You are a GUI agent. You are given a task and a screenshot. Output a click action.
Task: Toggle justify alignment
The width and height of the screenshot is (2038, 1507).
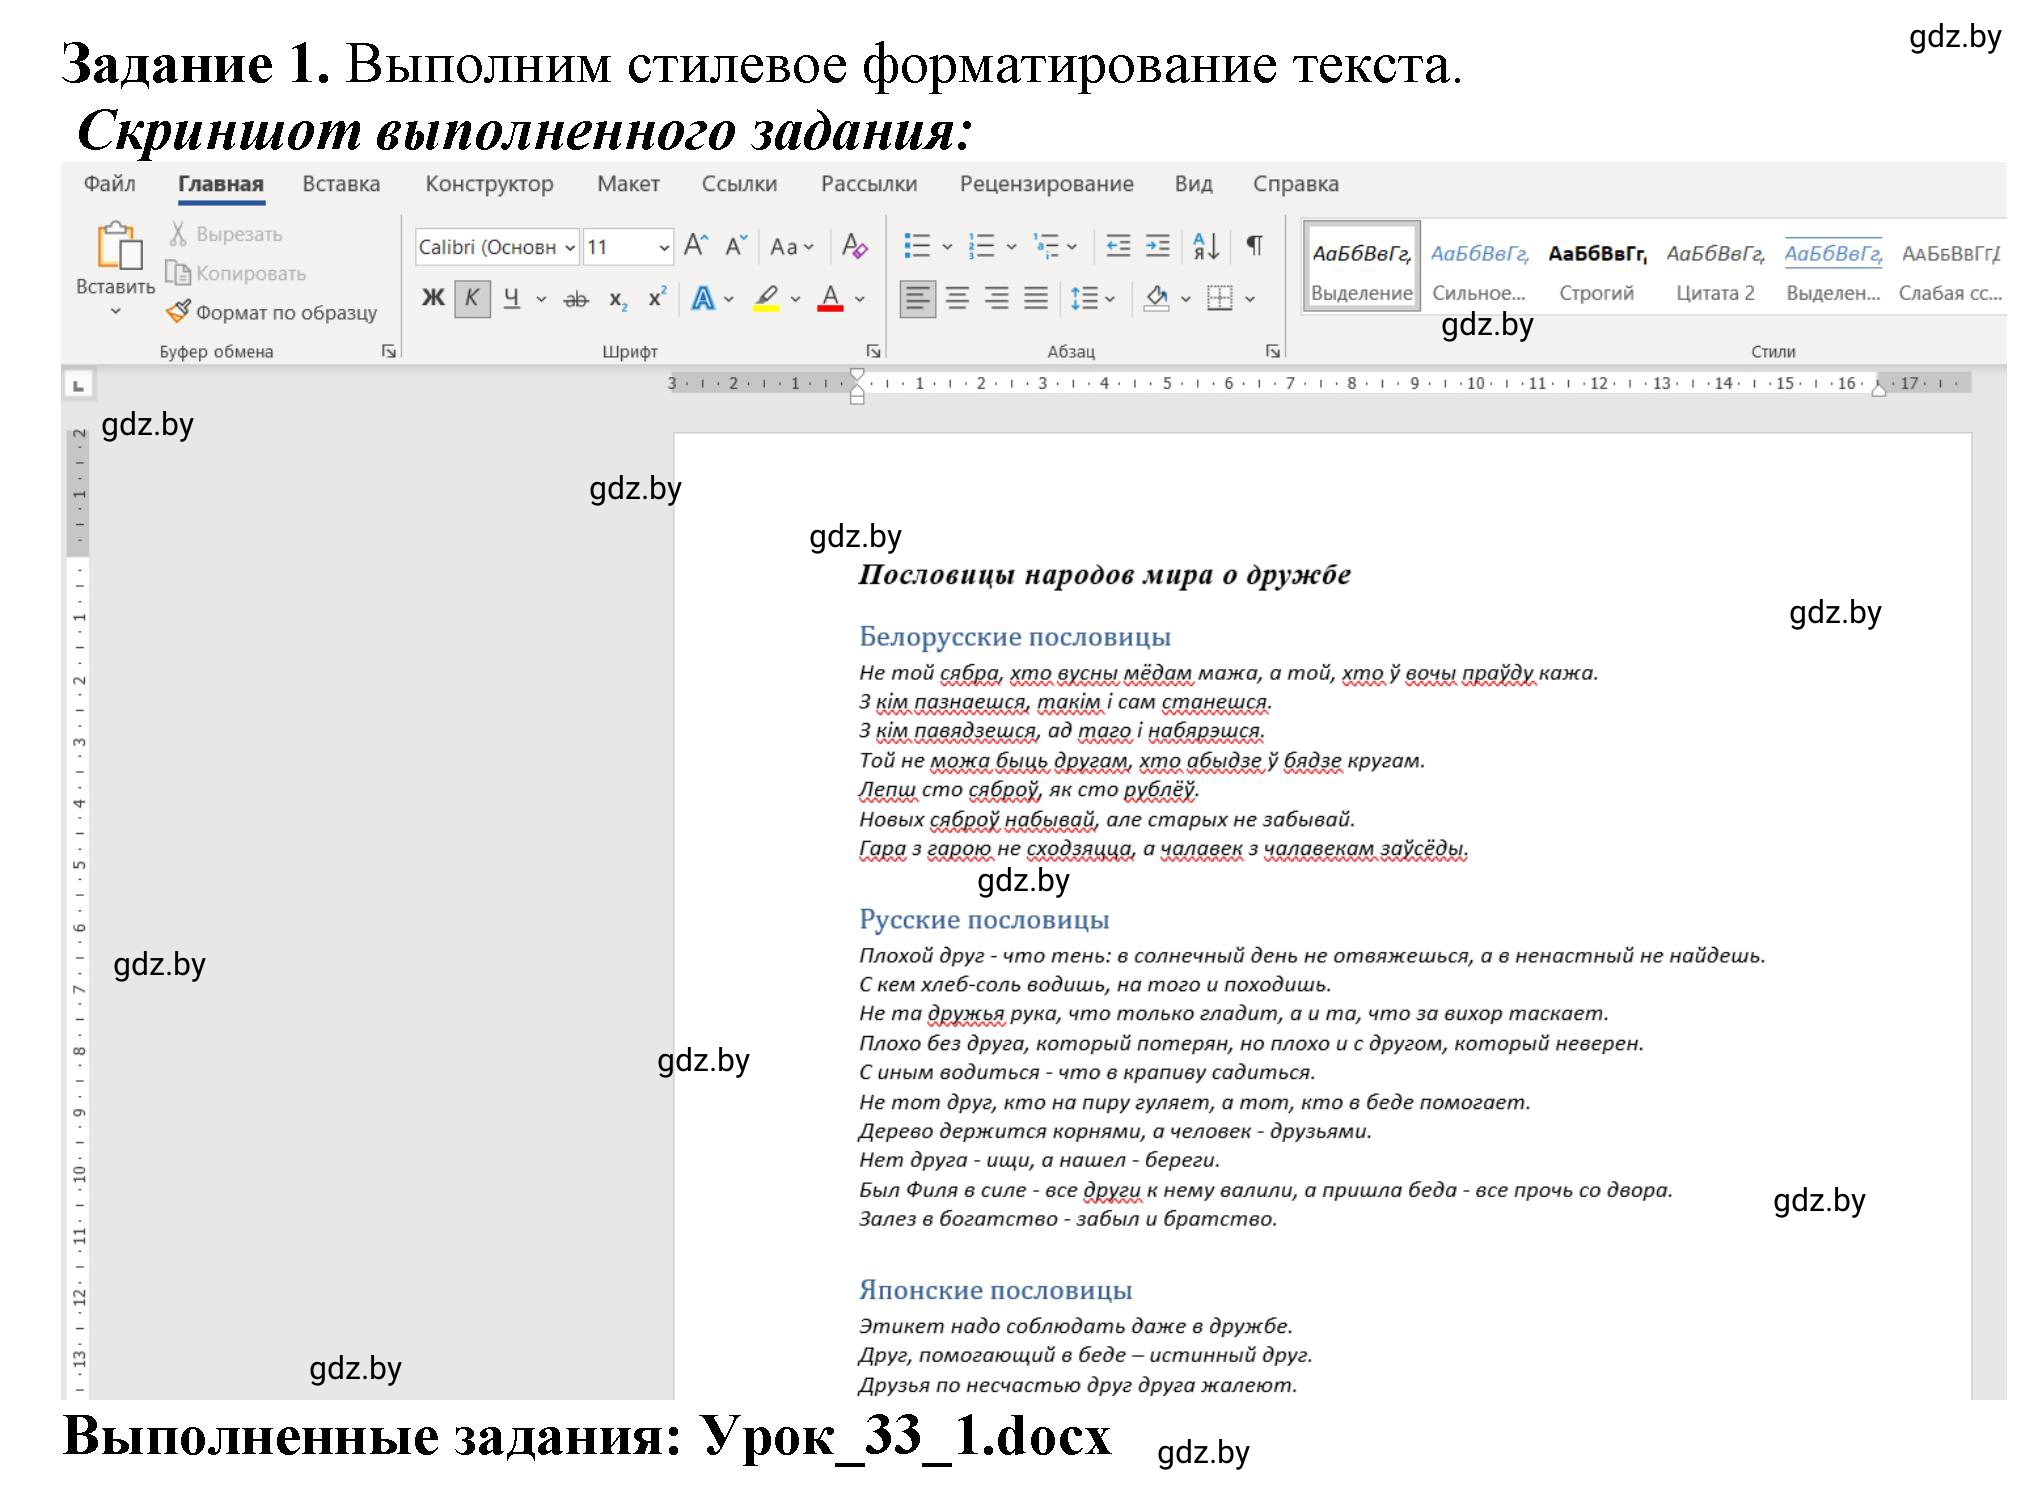tap(1036, 298)
